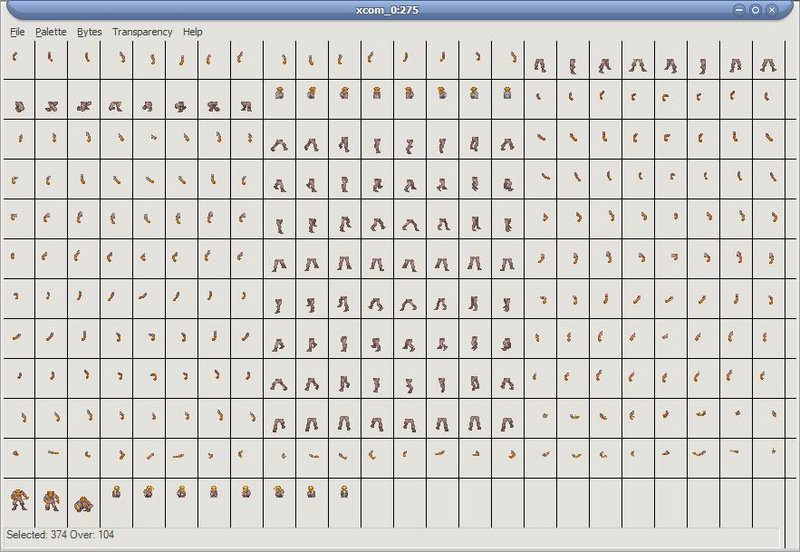Open the Palette menu
The height and width of the screenshot is (552, 800).
51,32
